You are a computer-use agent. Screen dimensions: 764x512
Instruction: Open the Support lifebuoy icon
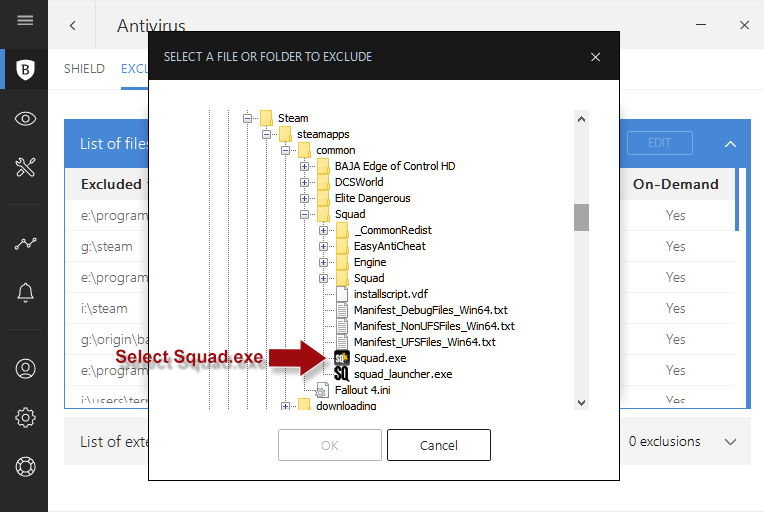pyautogui.click(x=25, y=466)
